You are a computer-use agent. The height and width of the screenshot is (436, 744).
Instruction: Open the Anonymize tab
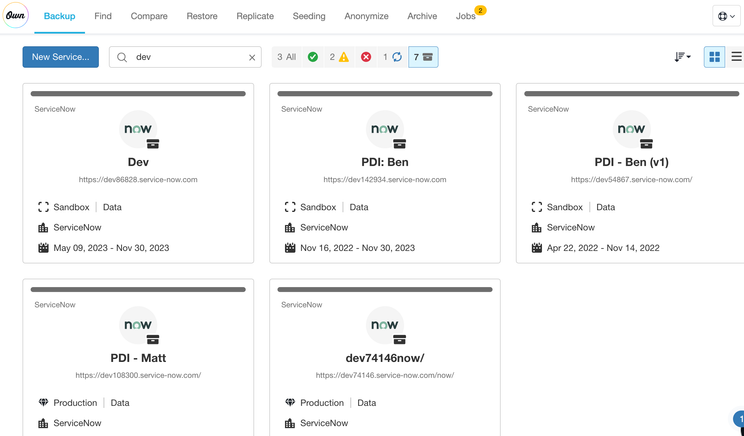pos(366,16)
